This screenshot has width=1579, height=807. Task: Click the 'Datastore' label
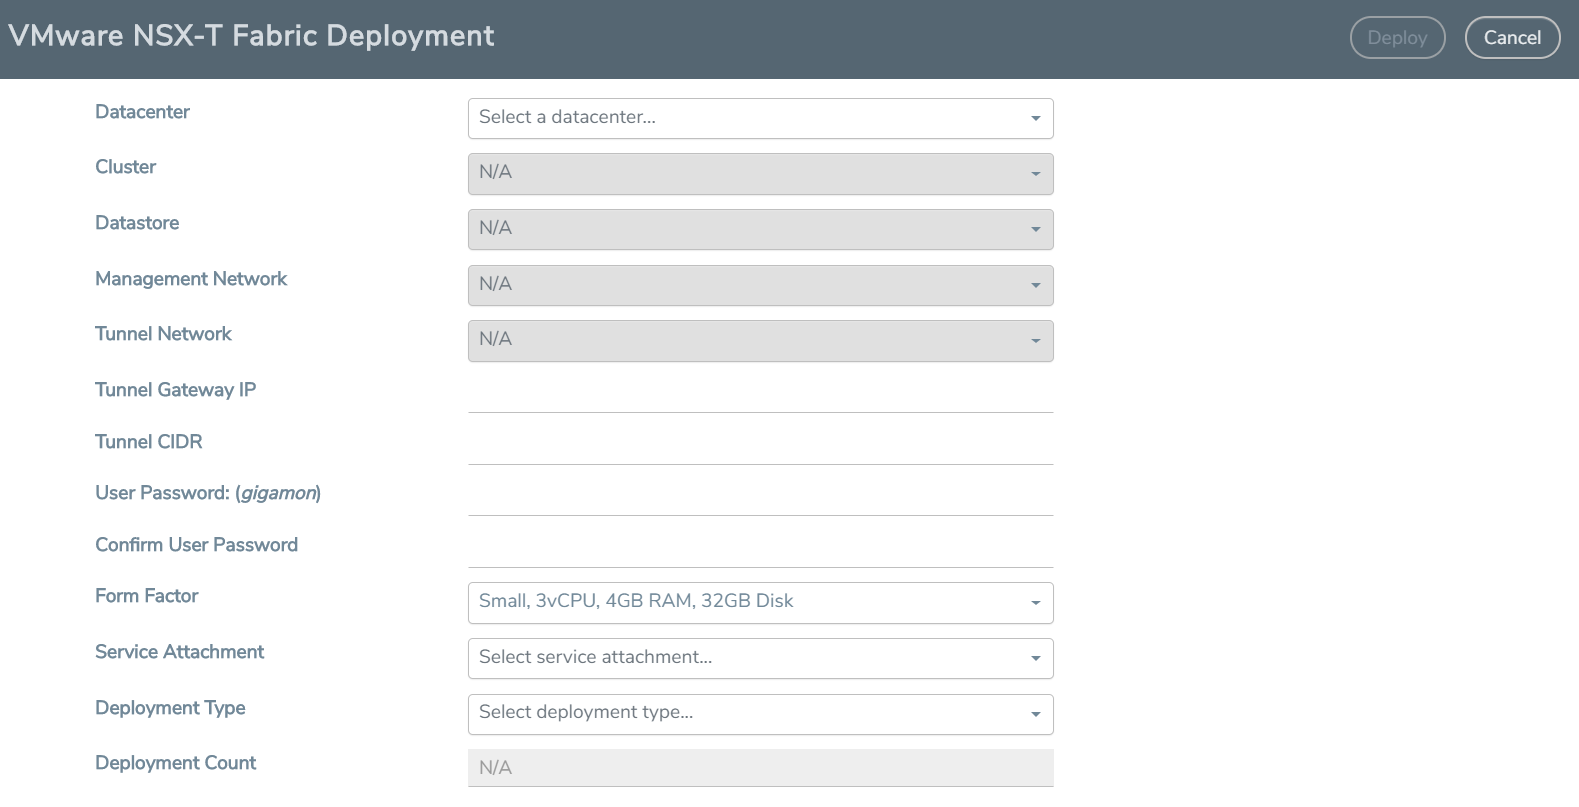[137, 223]
